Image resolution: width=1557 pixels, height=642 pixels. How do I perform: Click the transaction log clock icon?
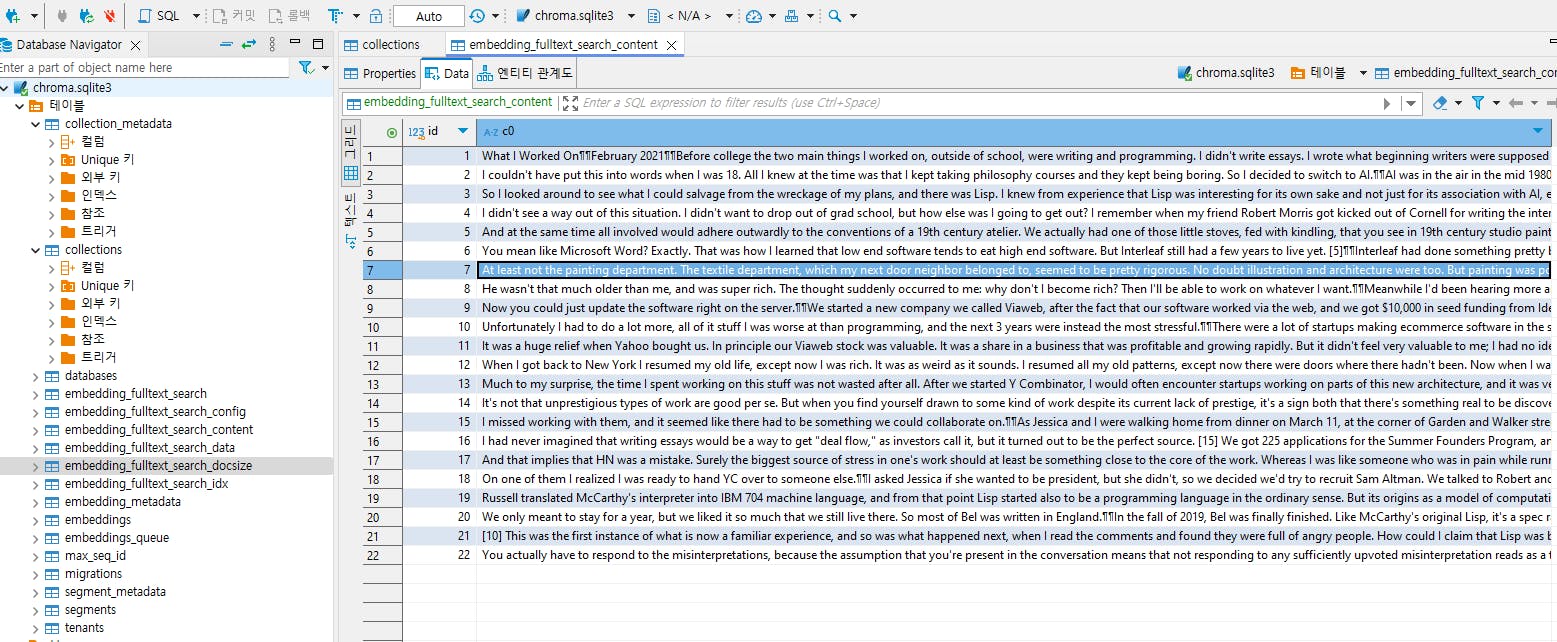tap(477, 16)
